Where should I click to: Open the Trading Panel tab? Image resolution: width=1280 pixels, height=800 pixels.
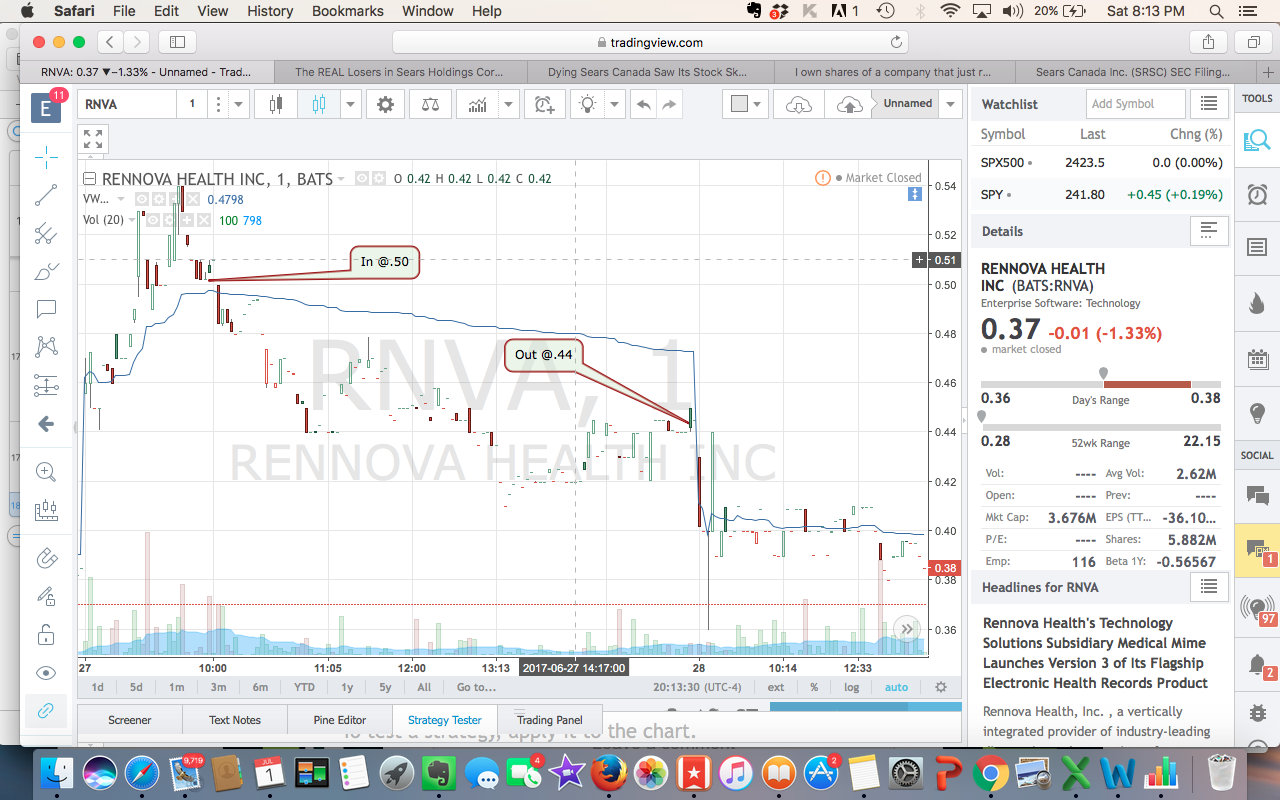(549, 720)
